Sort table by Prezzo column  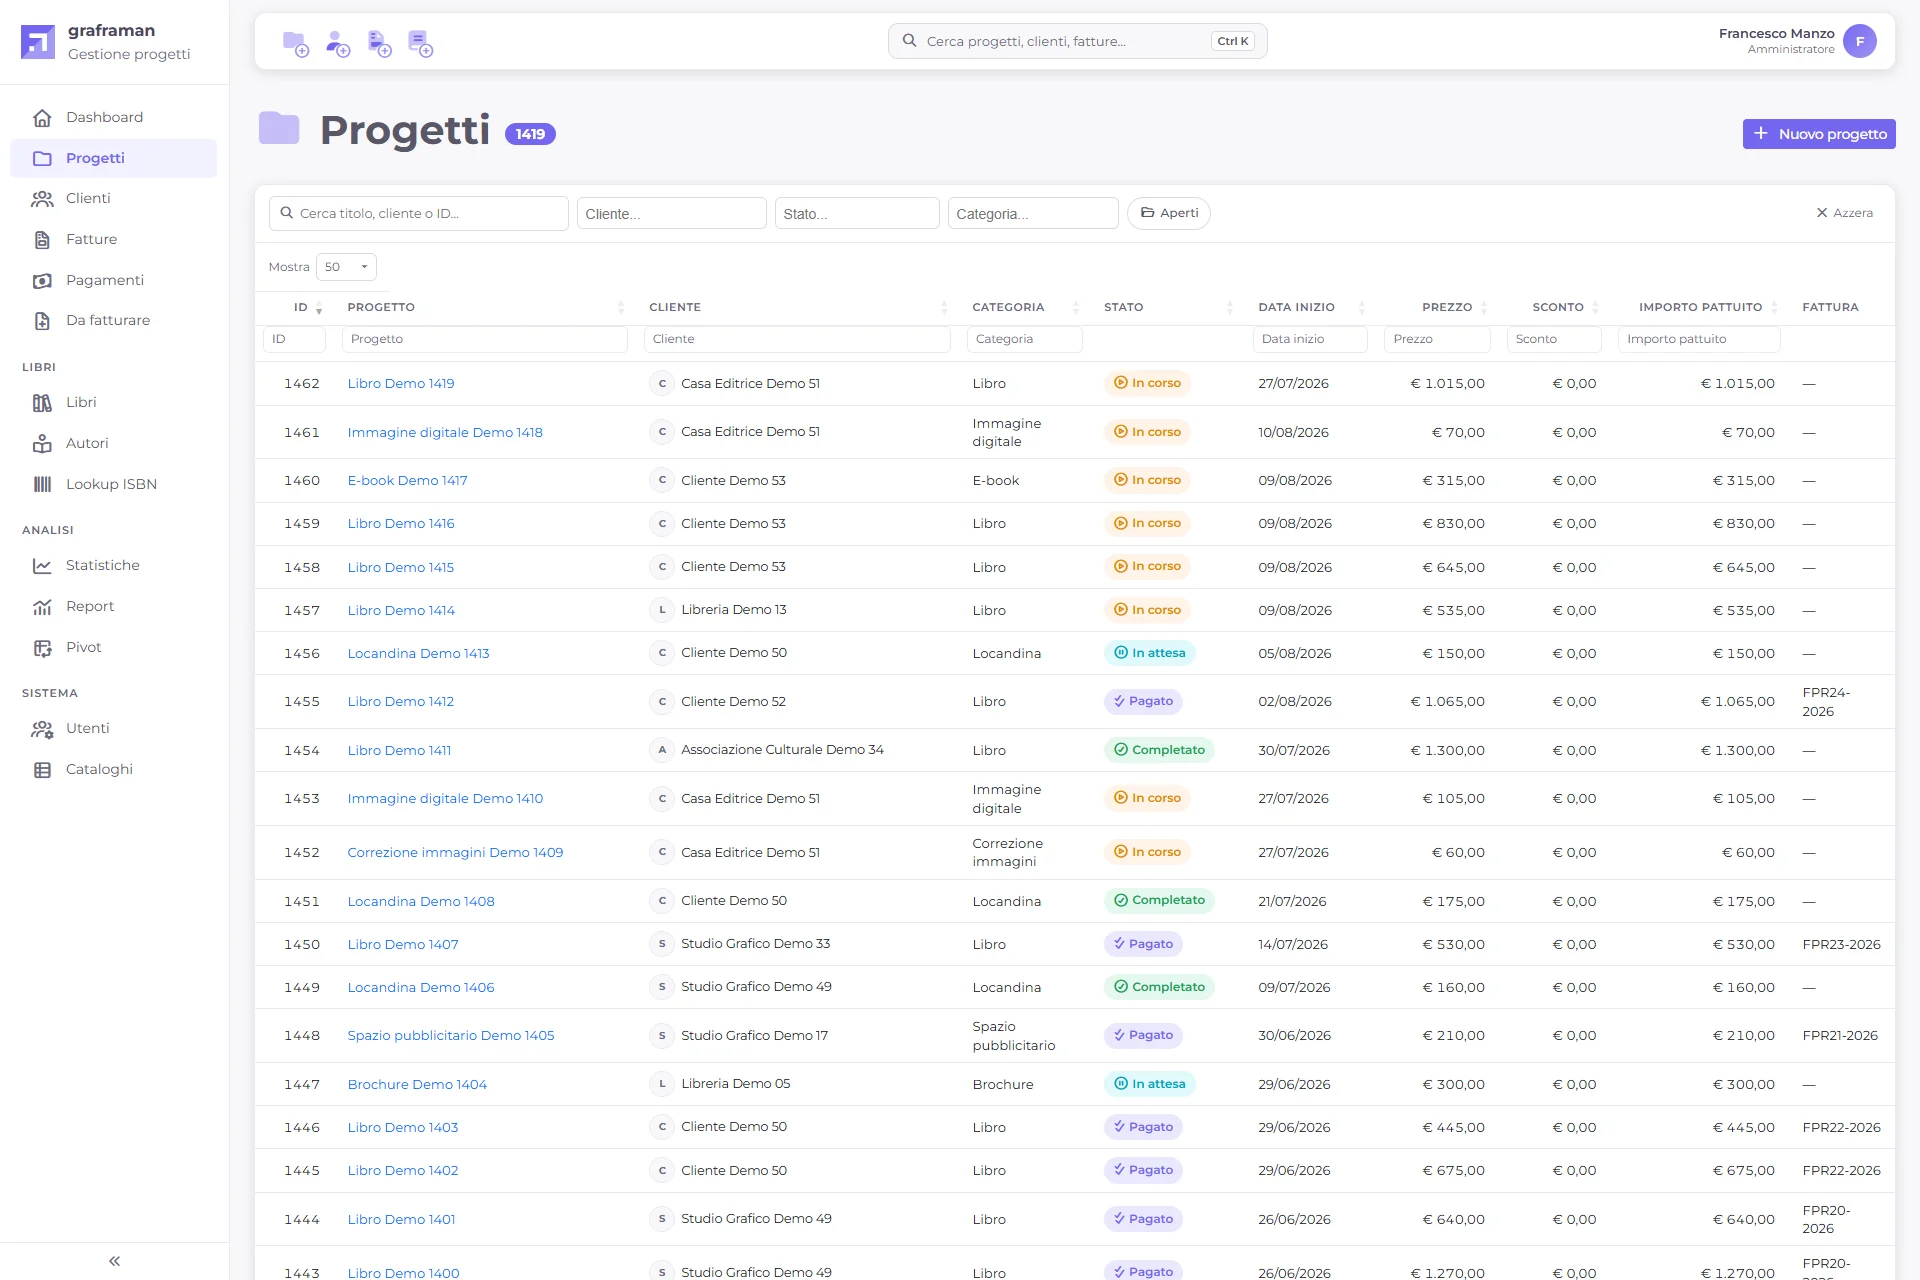pyautogui.click(x=1447, y=307)
